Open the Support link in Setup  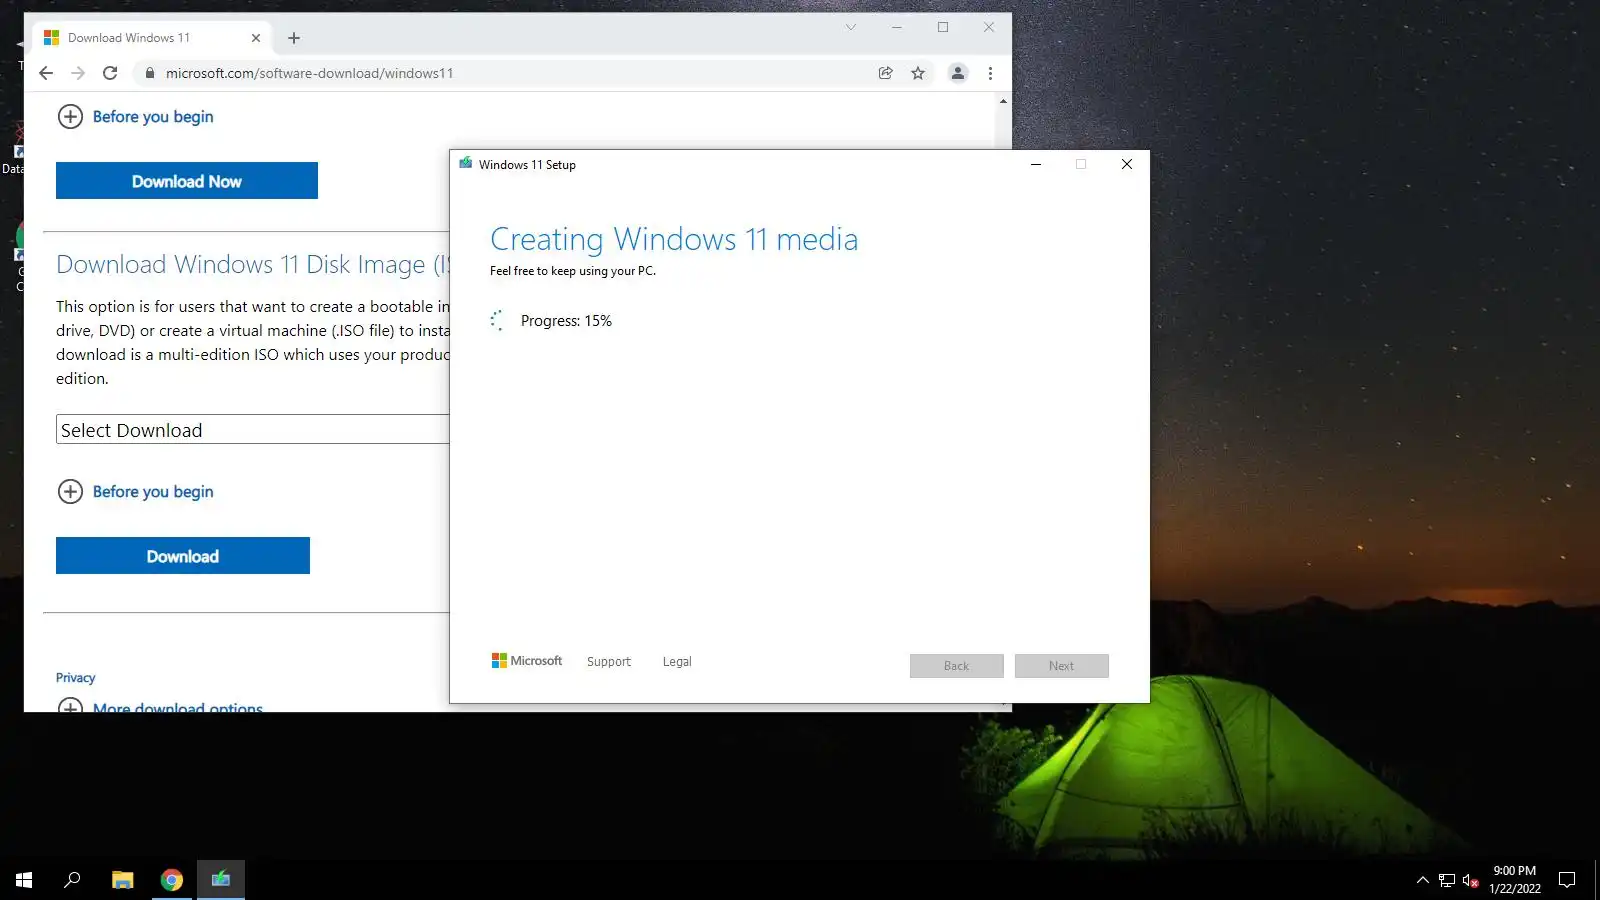(609, 662)
